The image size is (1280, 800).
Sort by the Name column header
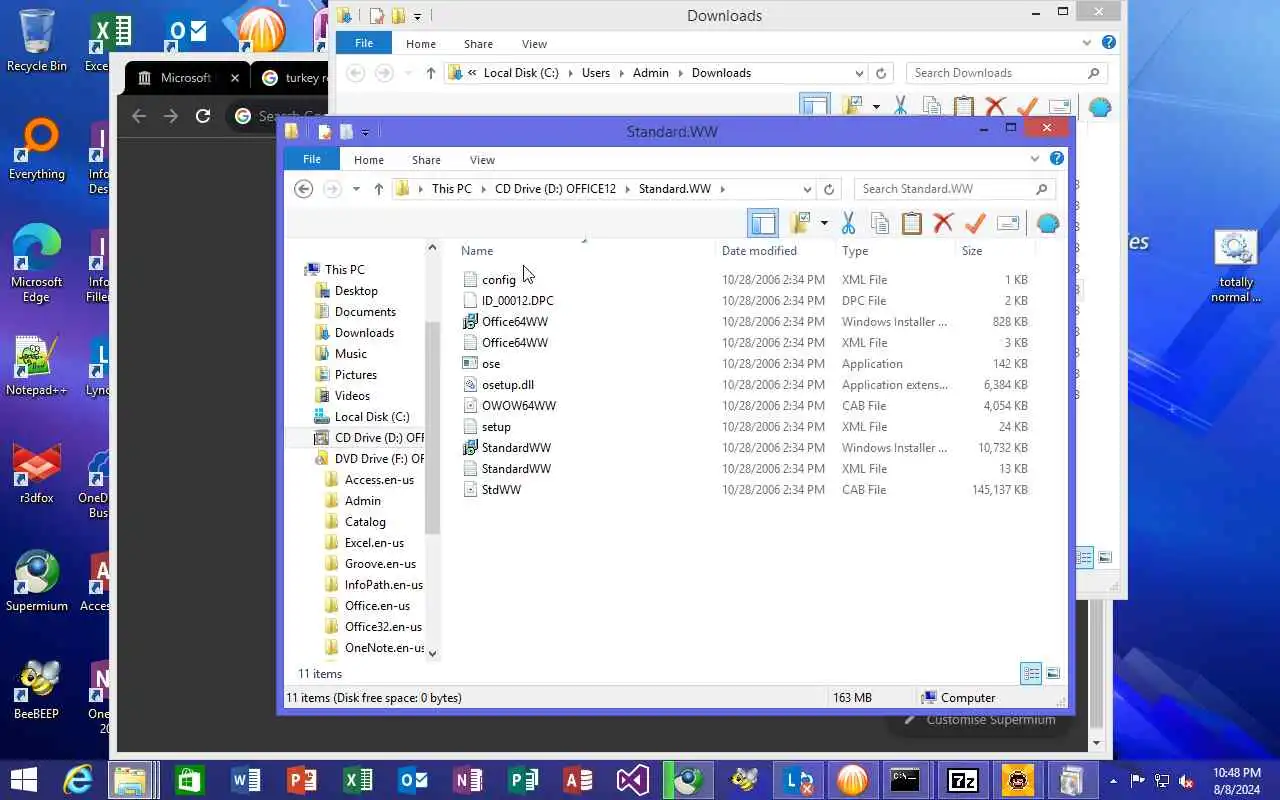tap(477, 251)
